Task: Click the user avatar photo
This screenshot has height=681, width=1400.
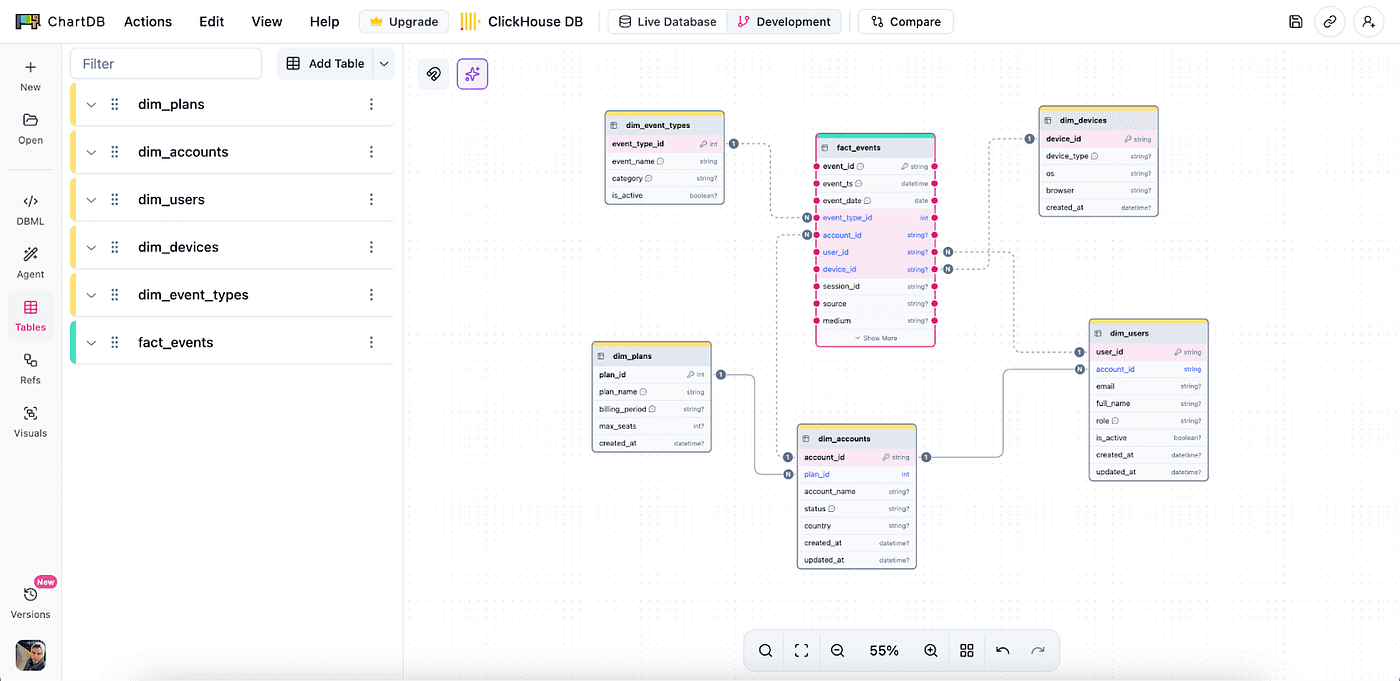Action: pyautogui.click(x=31, y=655)
